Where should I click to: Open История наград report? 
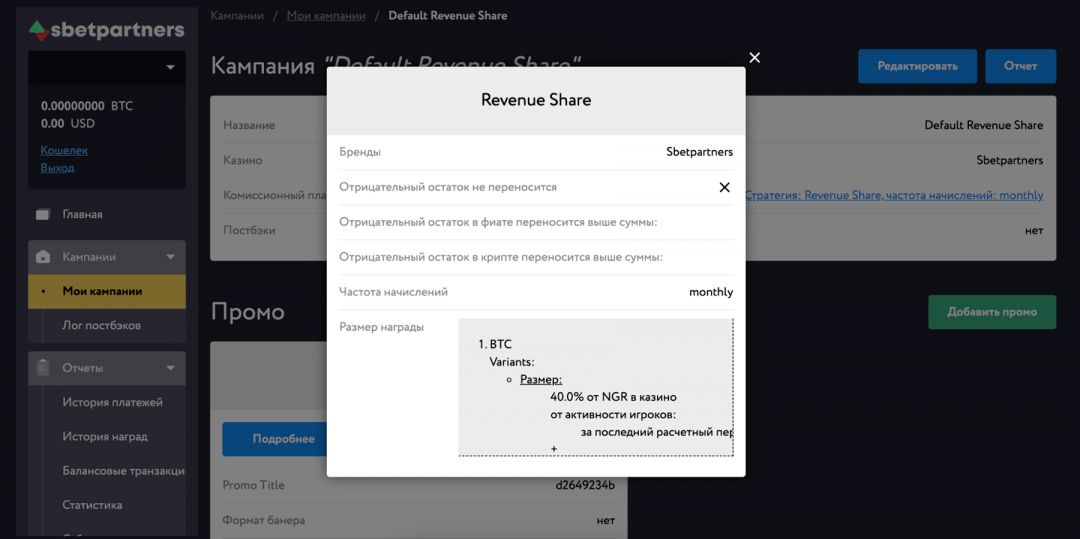(105, 436)
